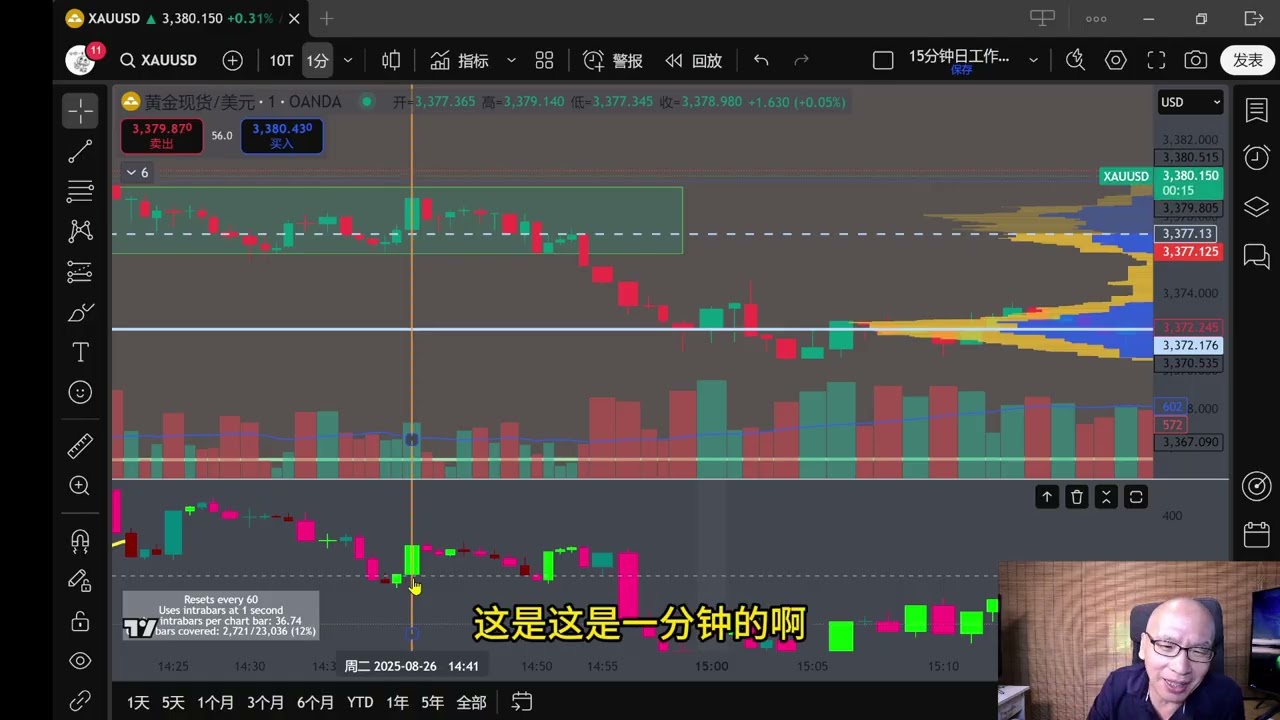Select the 1个月 date range
This screenshot has width=1280, height=720.
pos(215,703)
